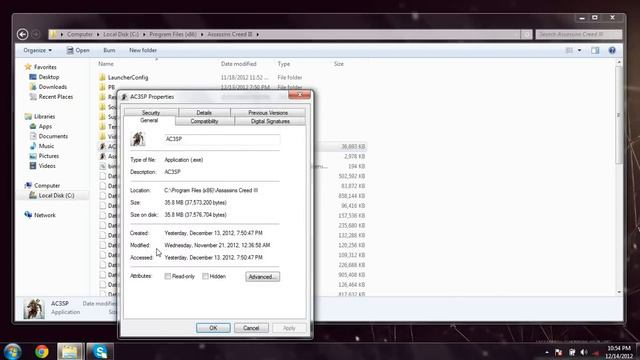Image resolution: width=640 pixels, height=360 pixels.
Task: Click the volume icon in system tray
Action: coord(584,352)
